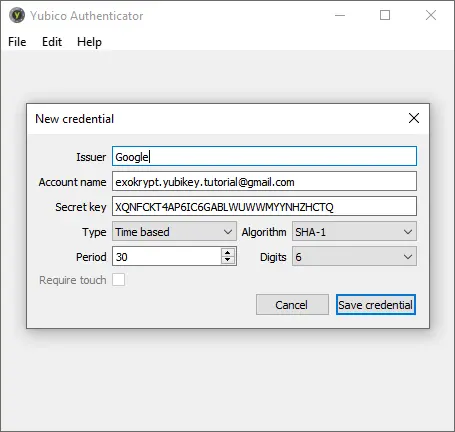Minimize the Yubico Authenticator window
The image size is (455, 432).
coord(340,15)
